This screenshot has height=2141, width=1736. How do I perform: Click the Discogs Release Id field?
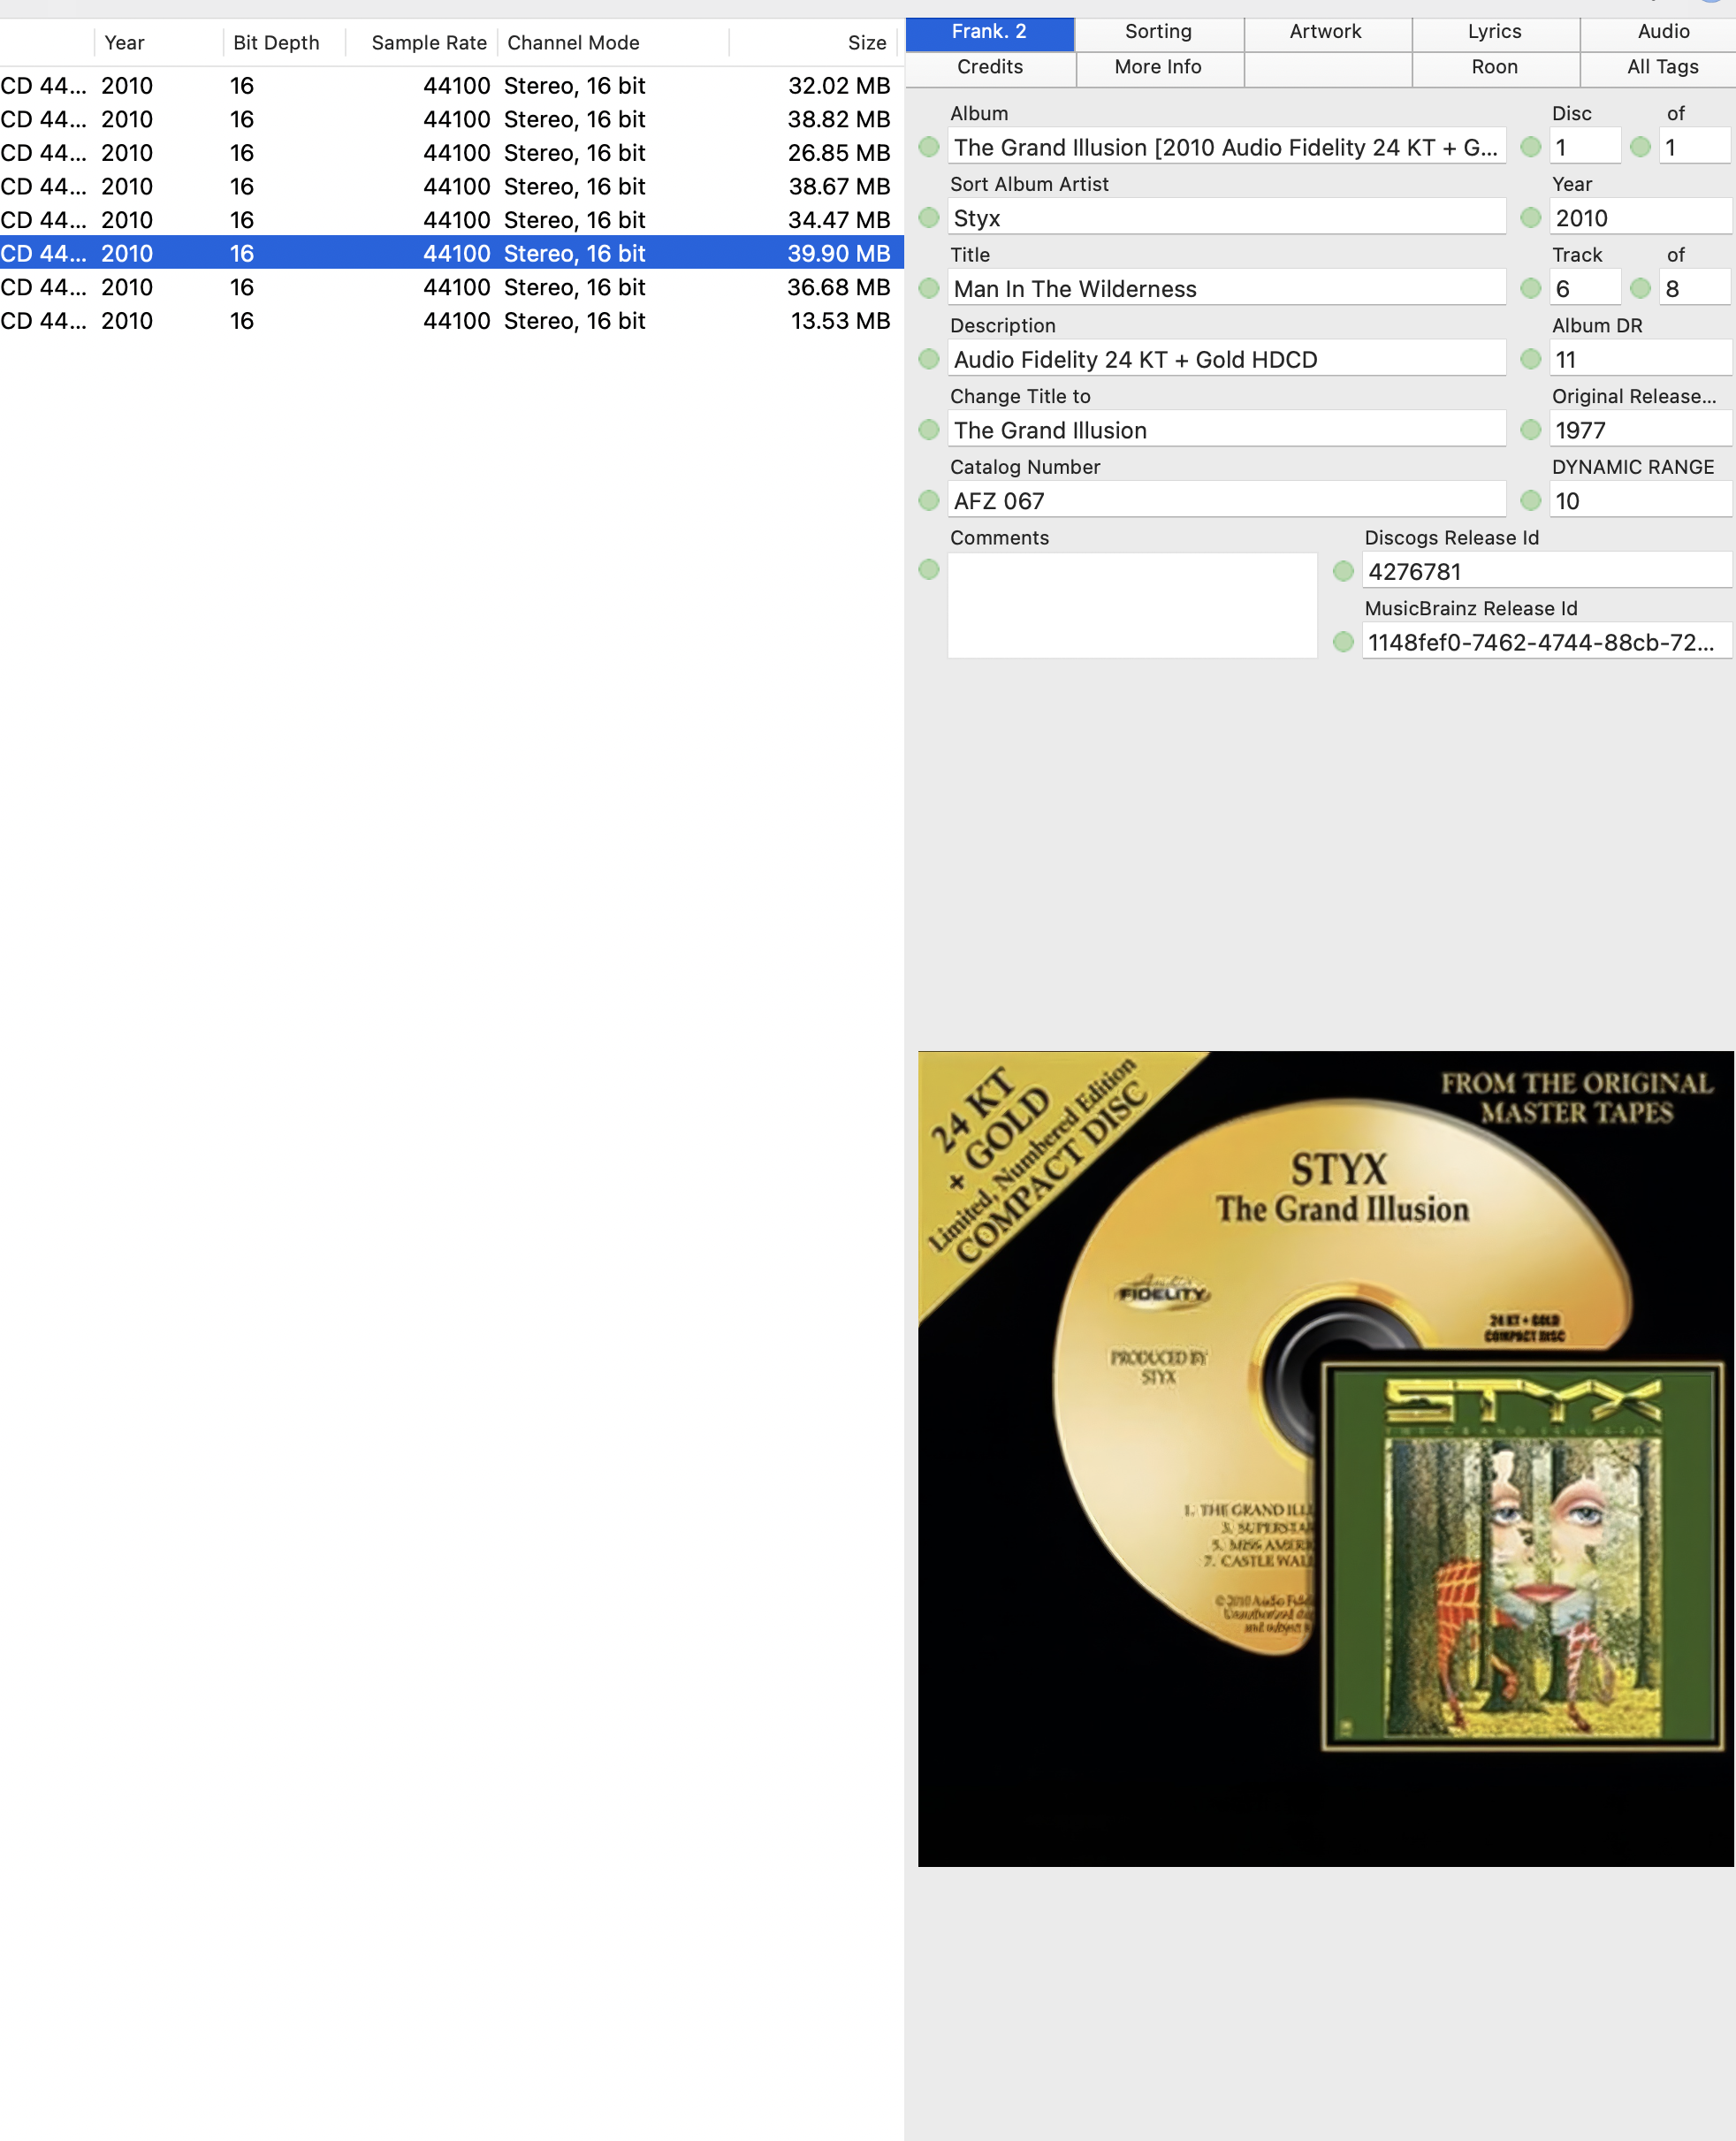(1547, 571)
